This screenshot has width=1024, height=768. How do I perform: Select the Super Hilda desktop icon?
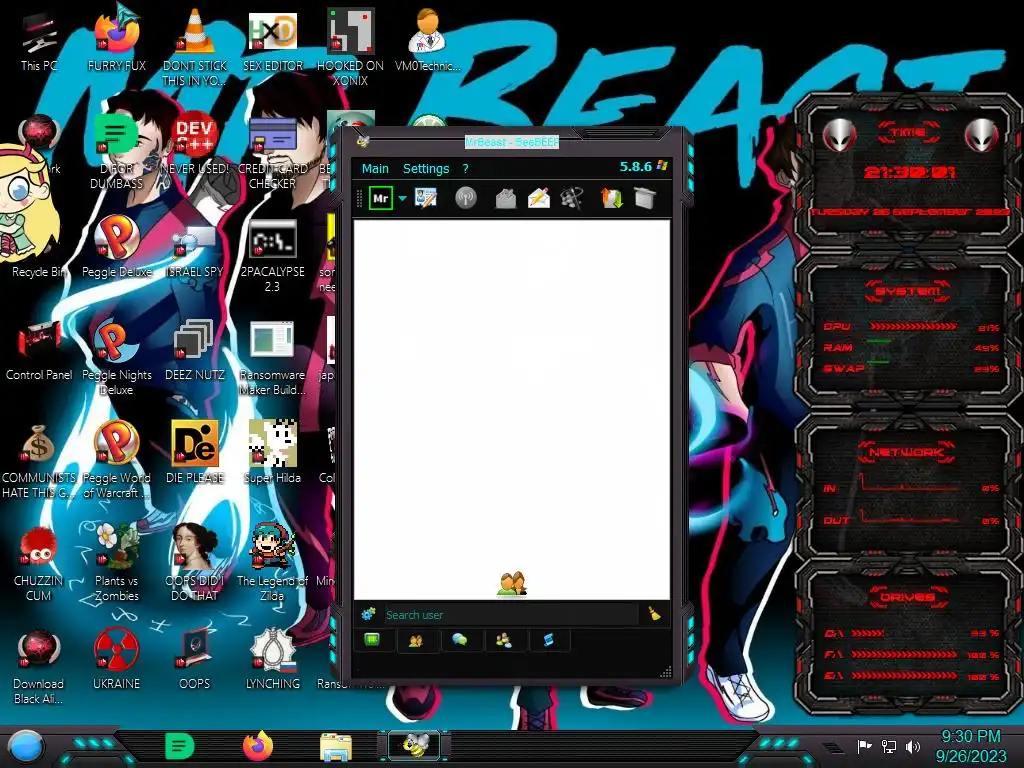(272, 453)
